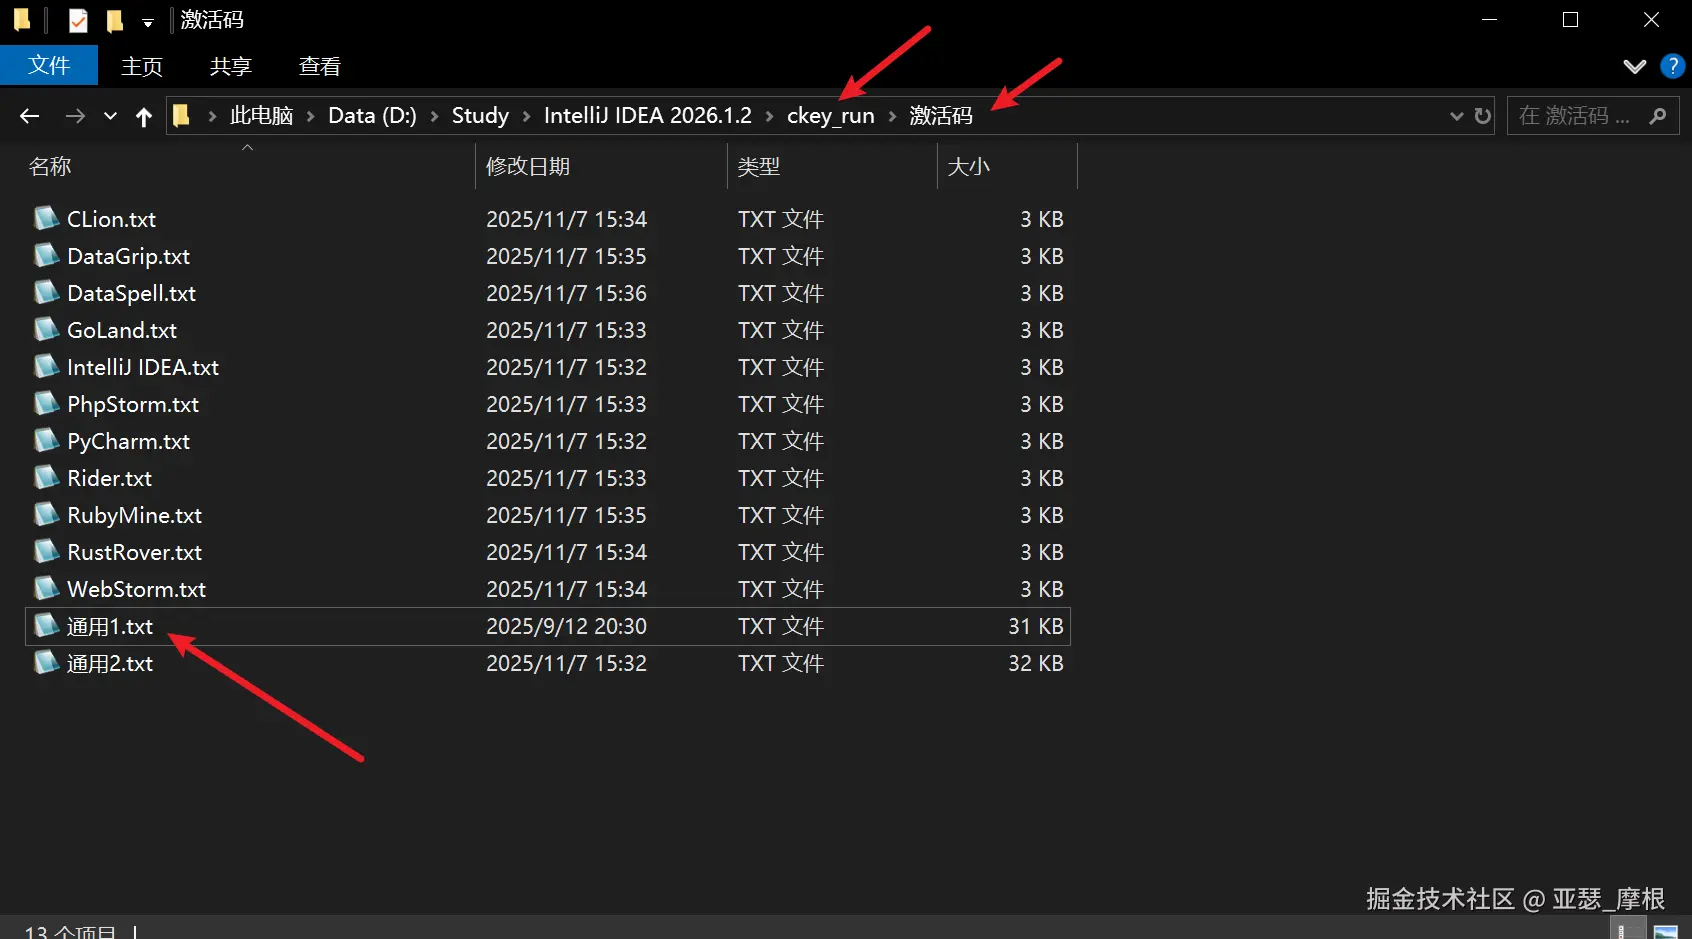Switch to the 主页 ribbon tab

tap(141, 66)
